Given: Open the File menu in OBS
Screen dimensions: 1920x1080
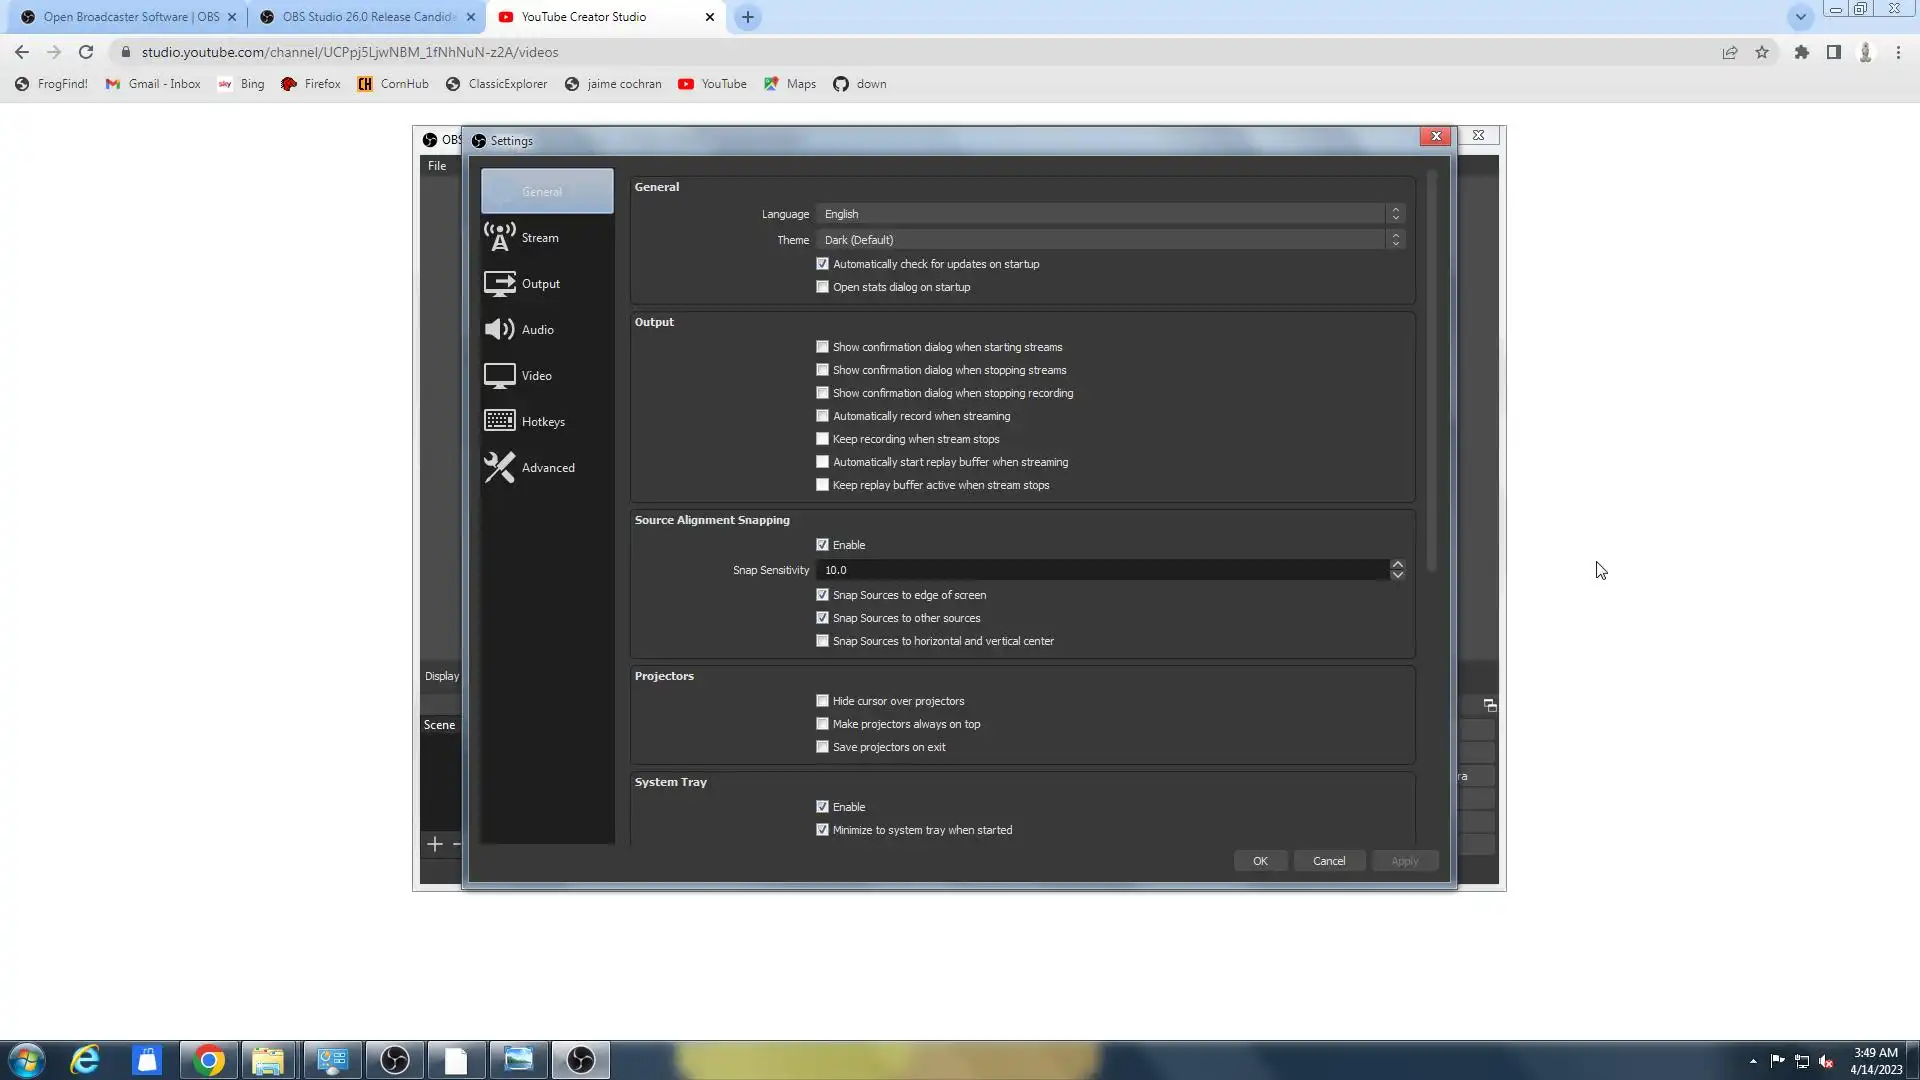Looking at the screenshot, I should click(x=437, y=166).
